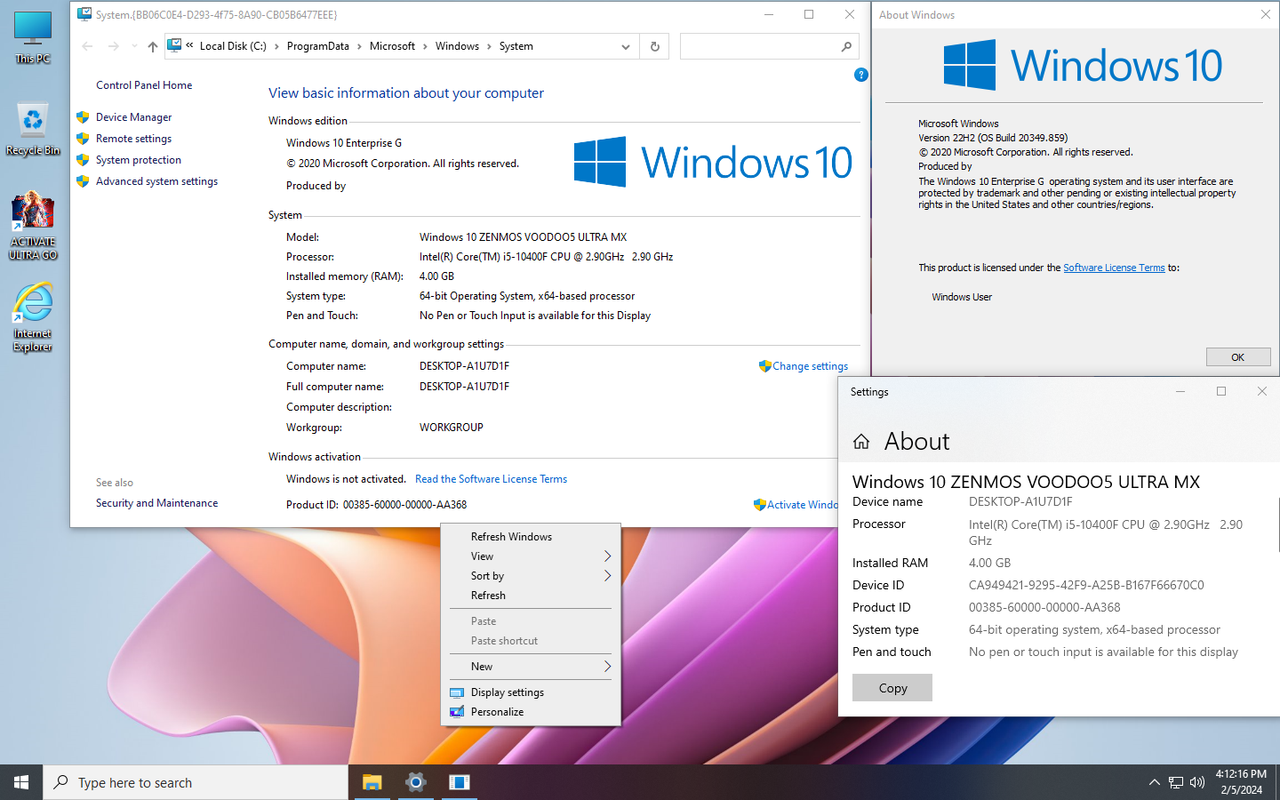Open the address bar history dropdown arrow
1280x800 pixels.
click(x=626, y=46)
